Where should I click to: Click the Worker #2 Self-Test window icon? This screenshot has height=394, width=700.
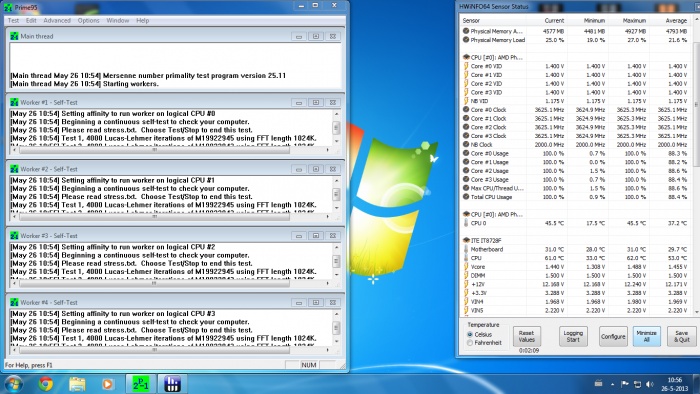click(14, 169)
